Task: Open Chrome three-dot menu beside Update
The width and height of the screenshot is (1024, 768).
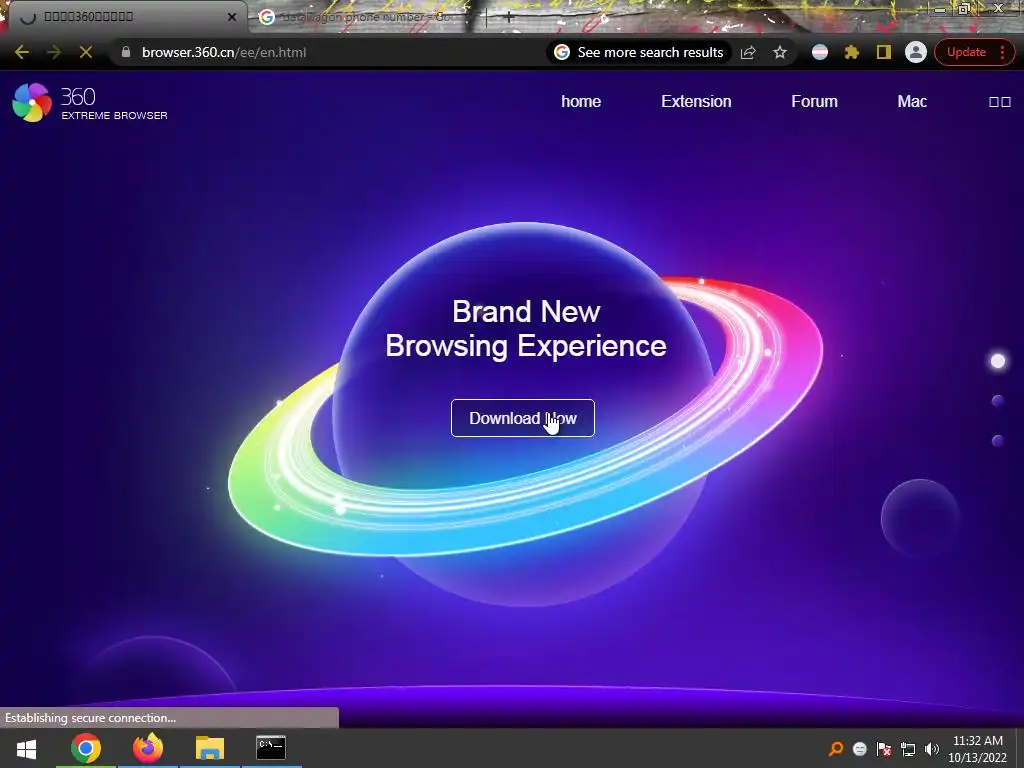Action: (x=1002, y=52)
